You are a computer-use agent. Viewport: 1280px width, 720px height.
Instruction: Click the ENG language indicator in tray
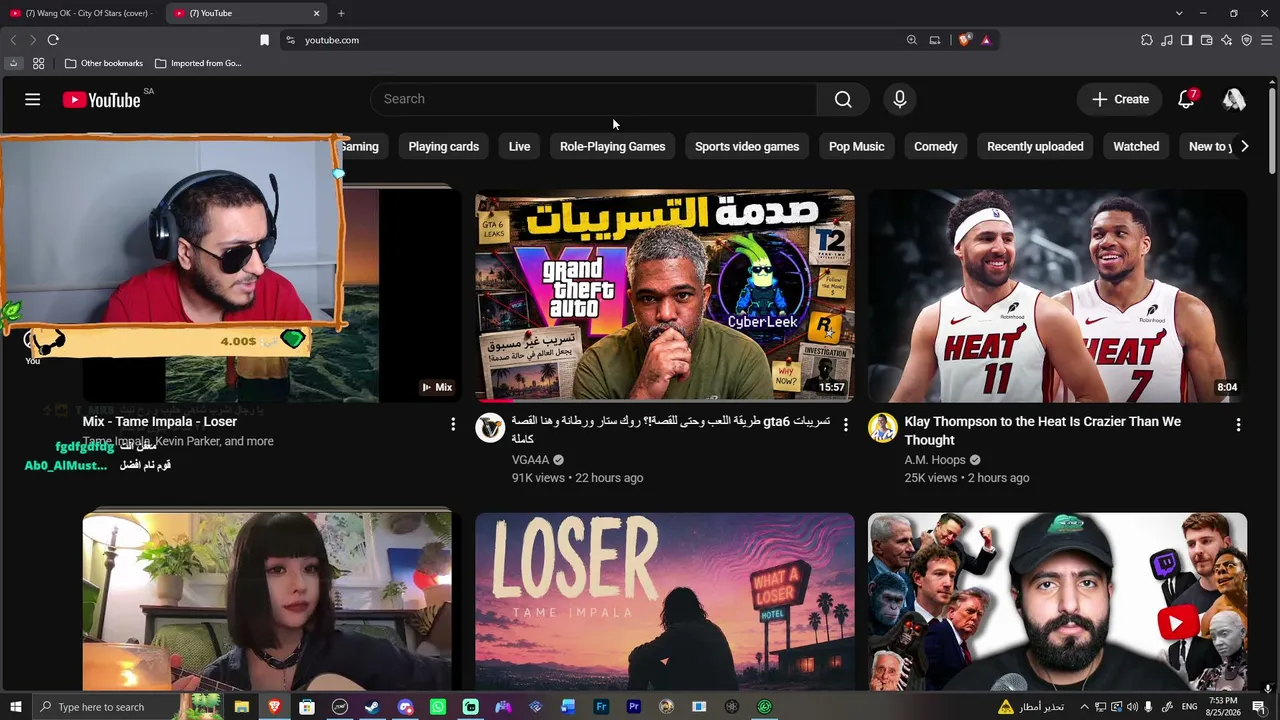[1189, 707]
